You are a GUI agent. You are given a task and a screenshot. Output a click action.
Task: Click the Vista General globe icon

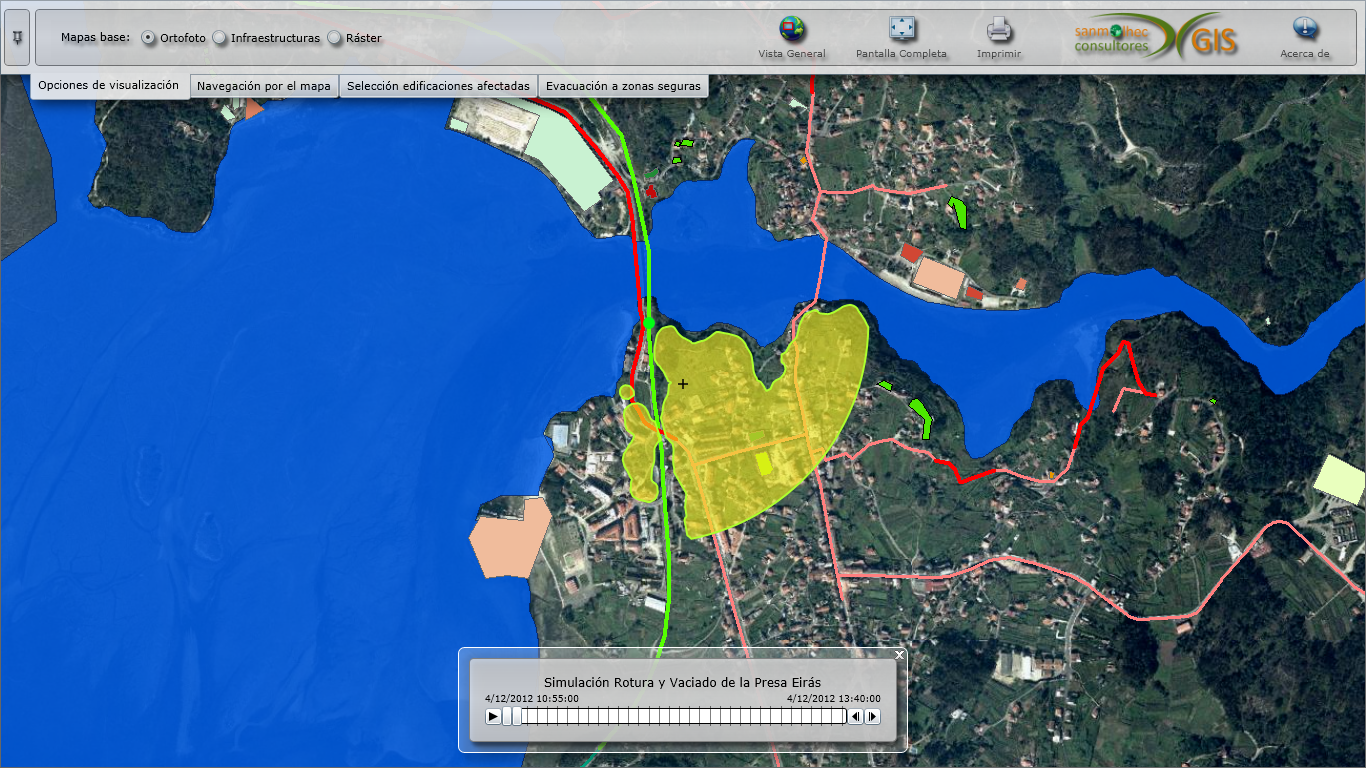point(792,29)
